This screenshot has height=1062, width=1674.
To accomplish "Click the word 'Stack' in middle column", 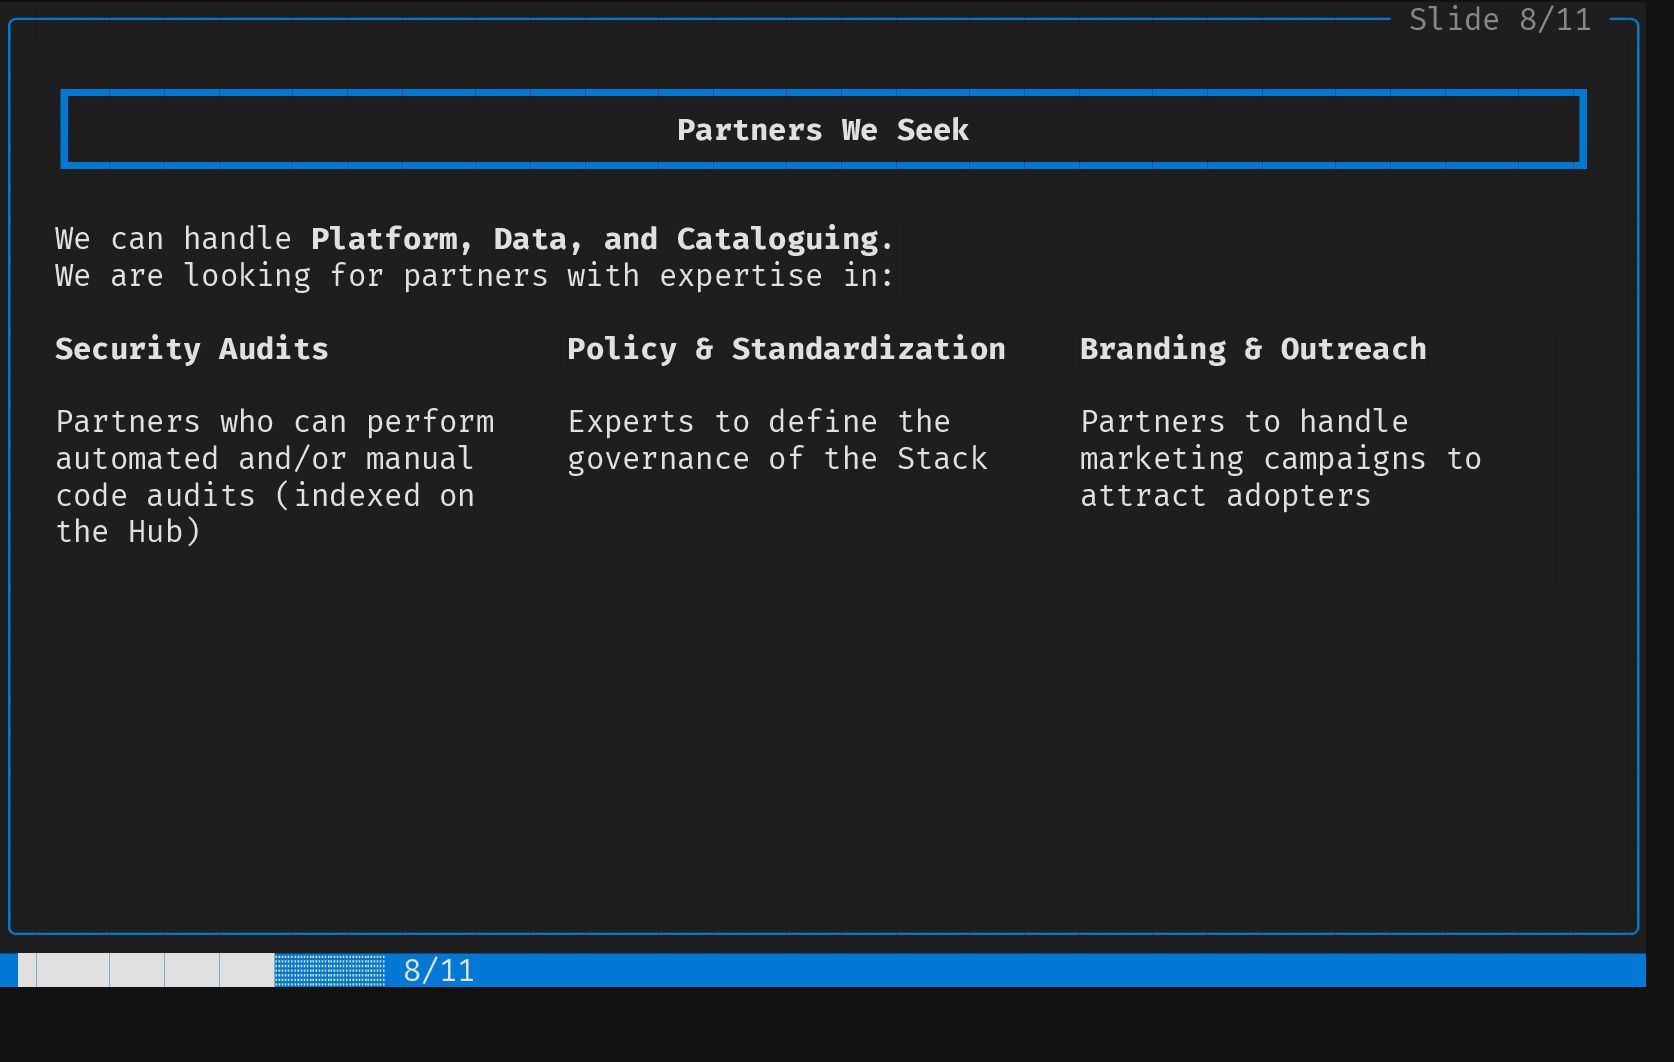I will pyautogui.click(x=942, y=459).
